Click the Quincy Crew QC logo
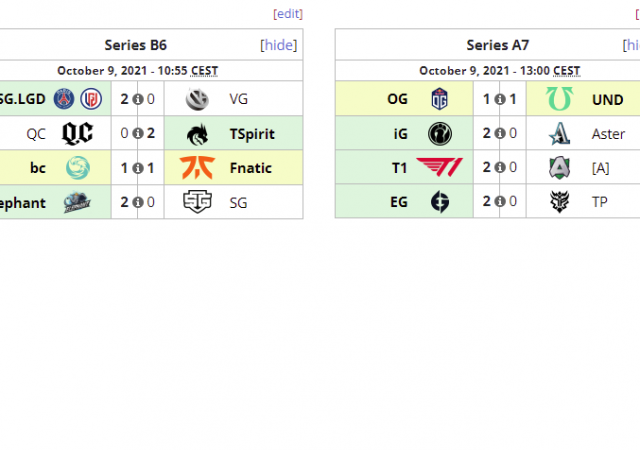The image size is (640, 450). pyautogui.click(x=78, y=133)
